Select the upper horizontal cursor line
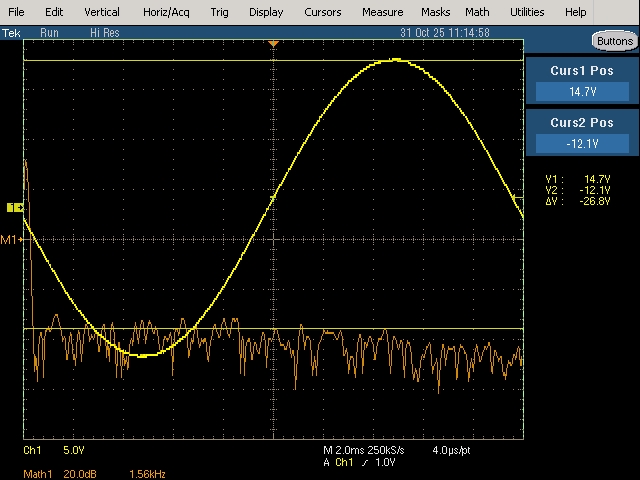This screenshot has width=640, height=480. pyautogui.click(x=273, y=60)
